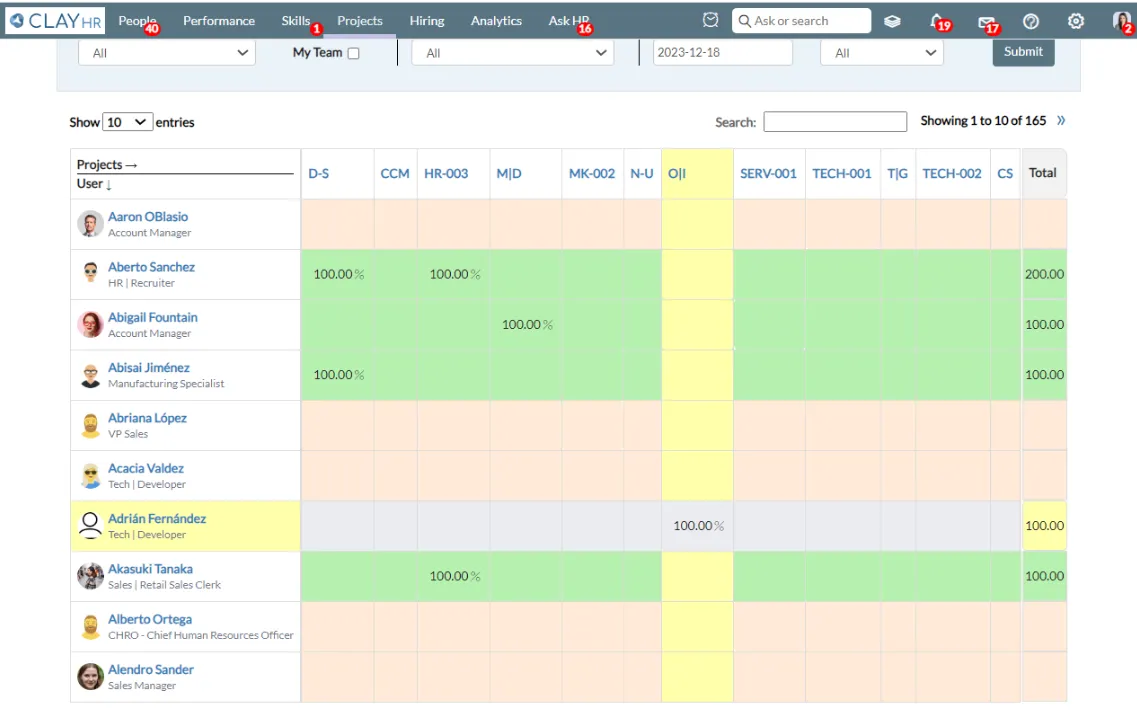Click Adrián Fernández's 100.00% O|I allocation
The width and height of the screenshot is (1137, 710).
click(x=698, y=526)
